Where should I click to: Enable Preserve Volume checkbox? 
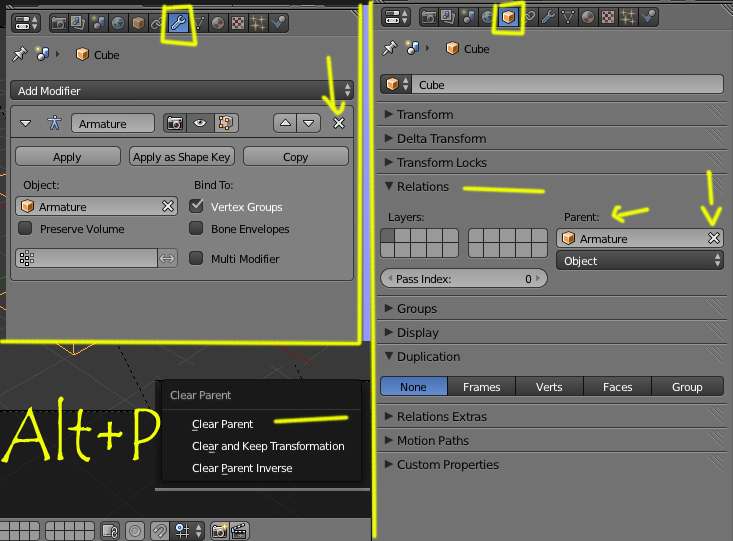[x=25, y=228]
